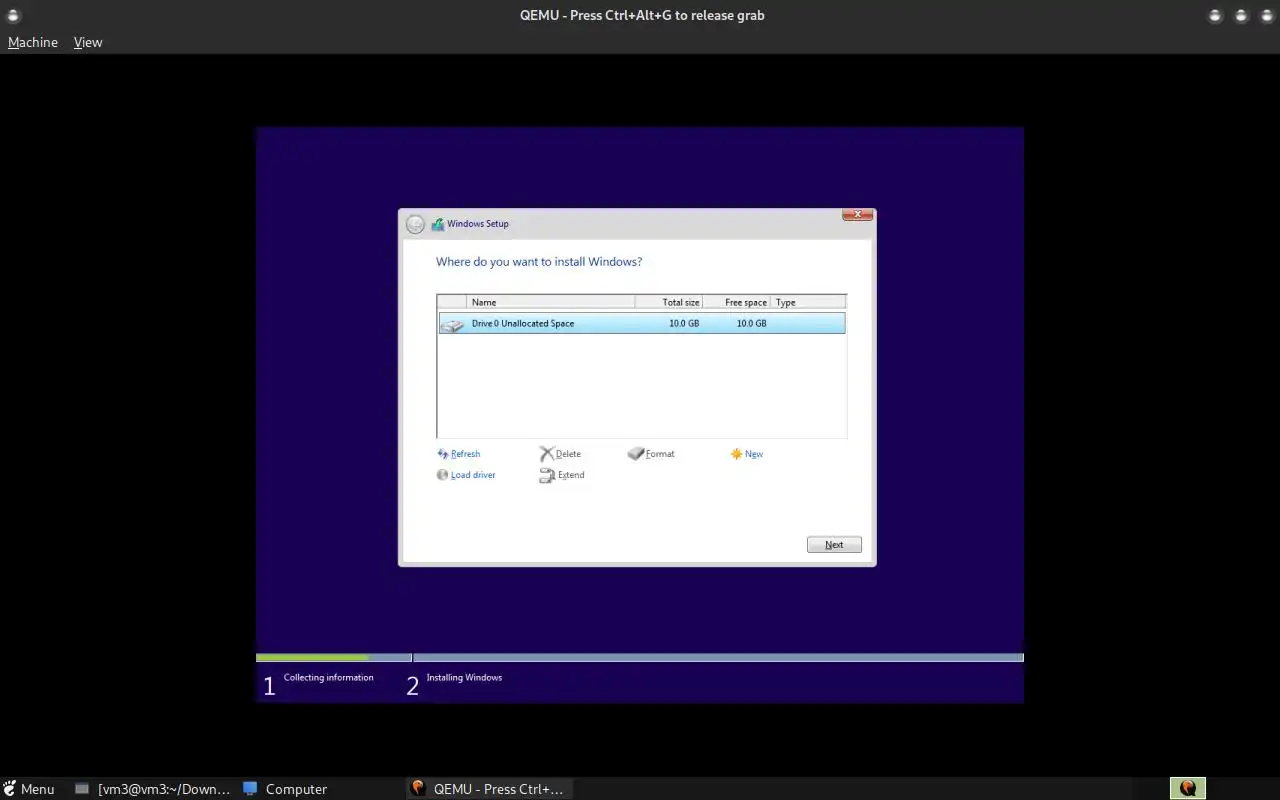Click the Delete link text

568,454
